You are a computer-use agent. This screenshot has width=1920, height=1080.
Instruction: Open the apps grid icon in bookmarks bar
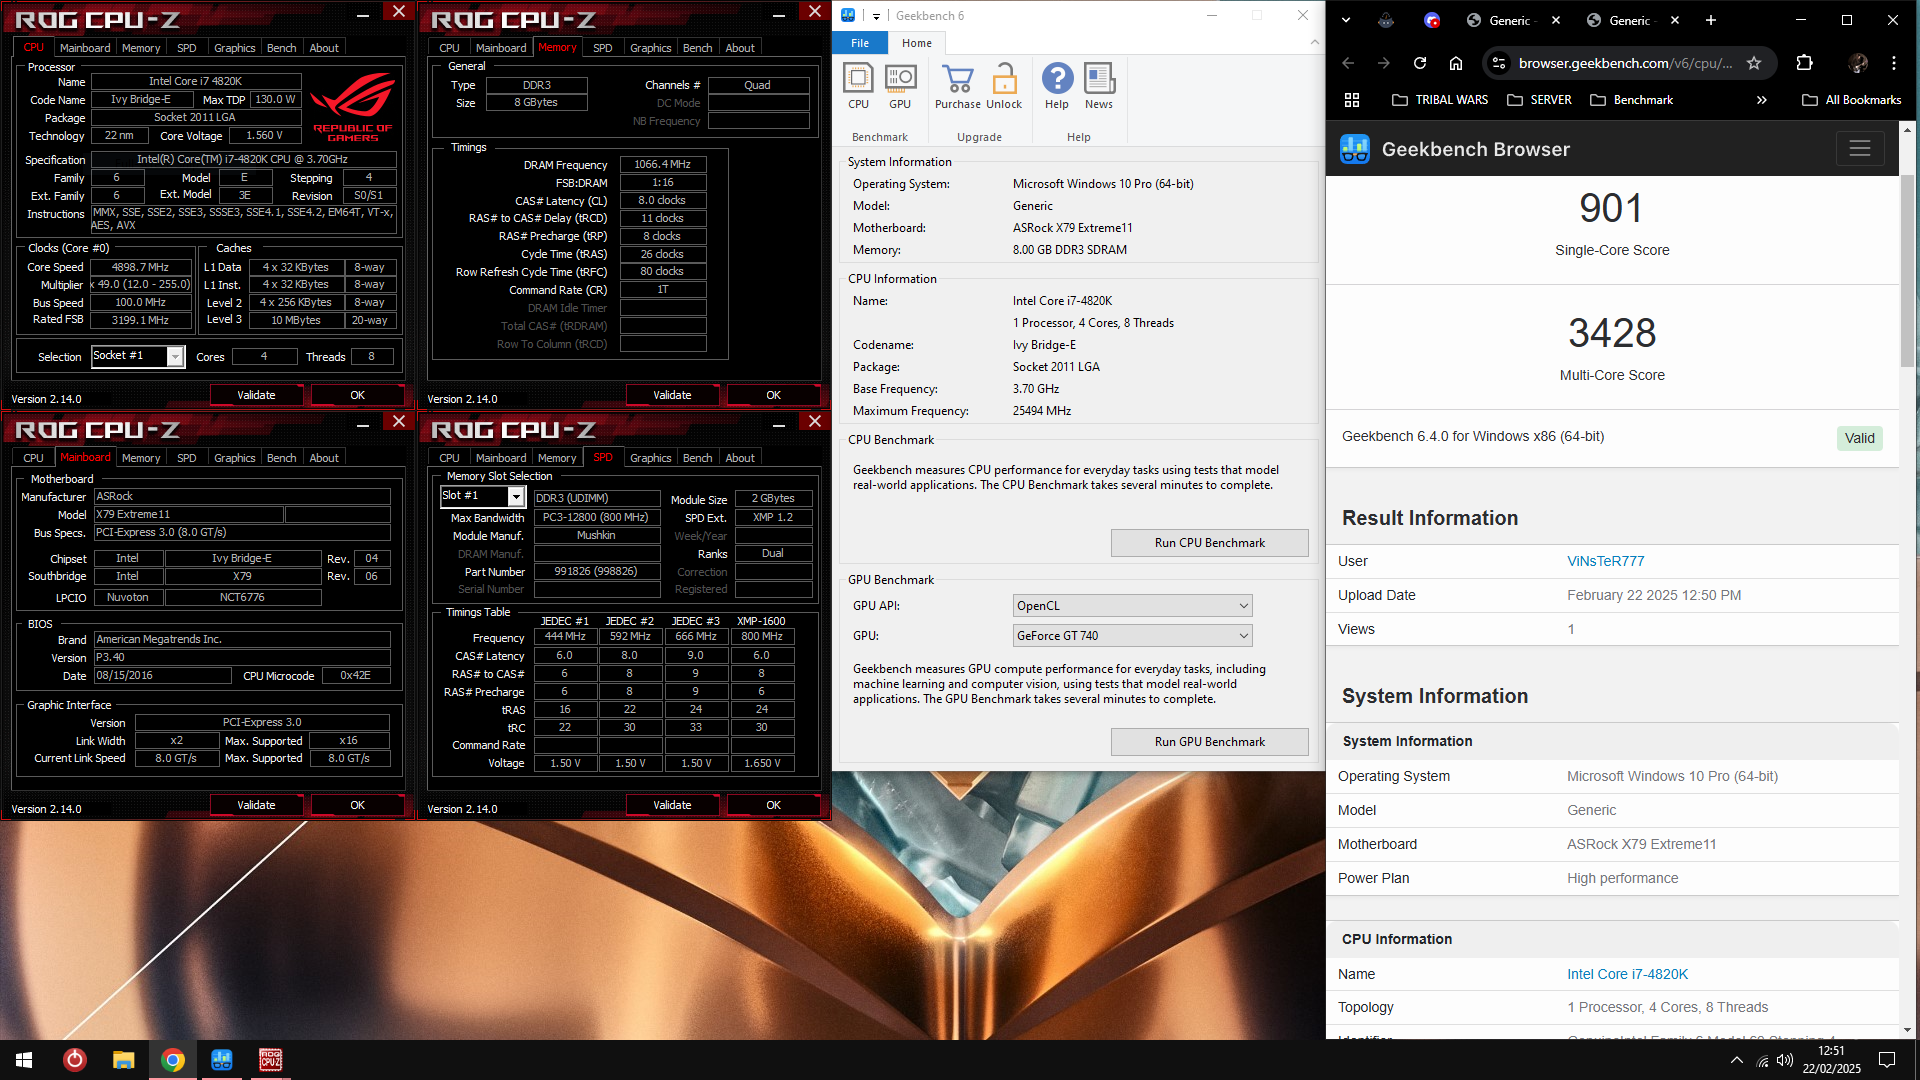1352,100
